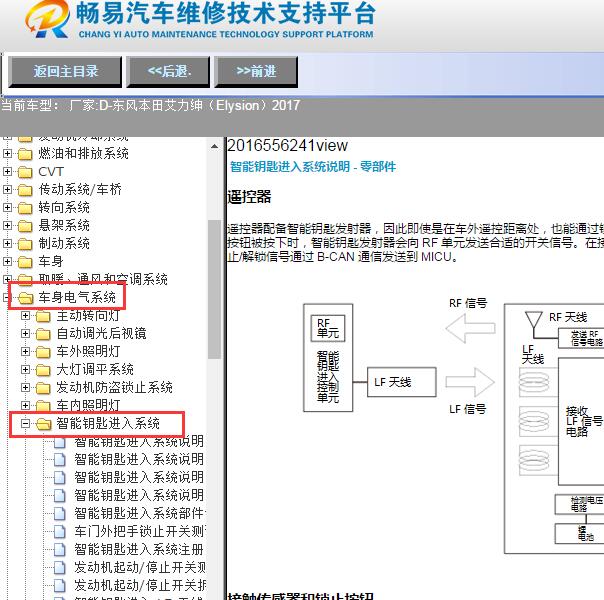
Task: Click the 转向系统 folder icon
Action: (25, 208)
